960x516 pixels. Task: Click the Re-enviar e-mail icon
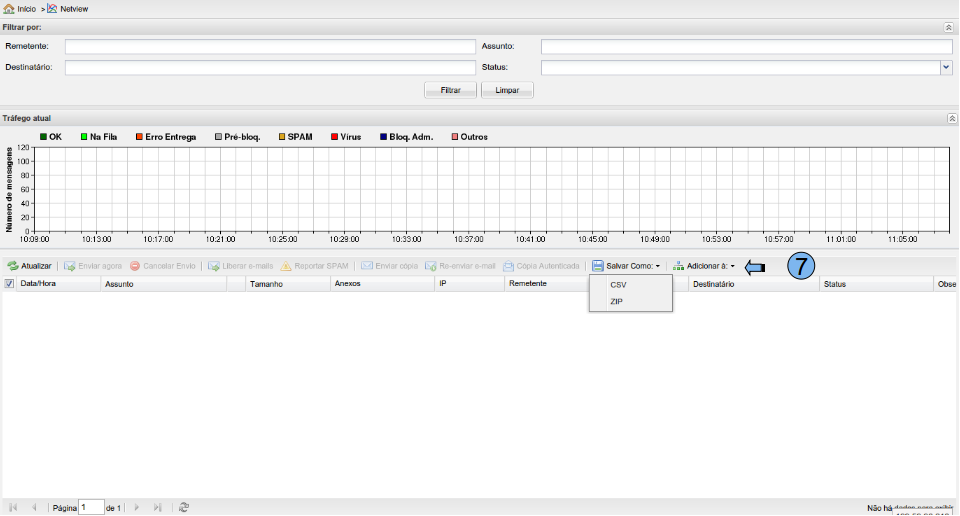click(x=431, y=267)
